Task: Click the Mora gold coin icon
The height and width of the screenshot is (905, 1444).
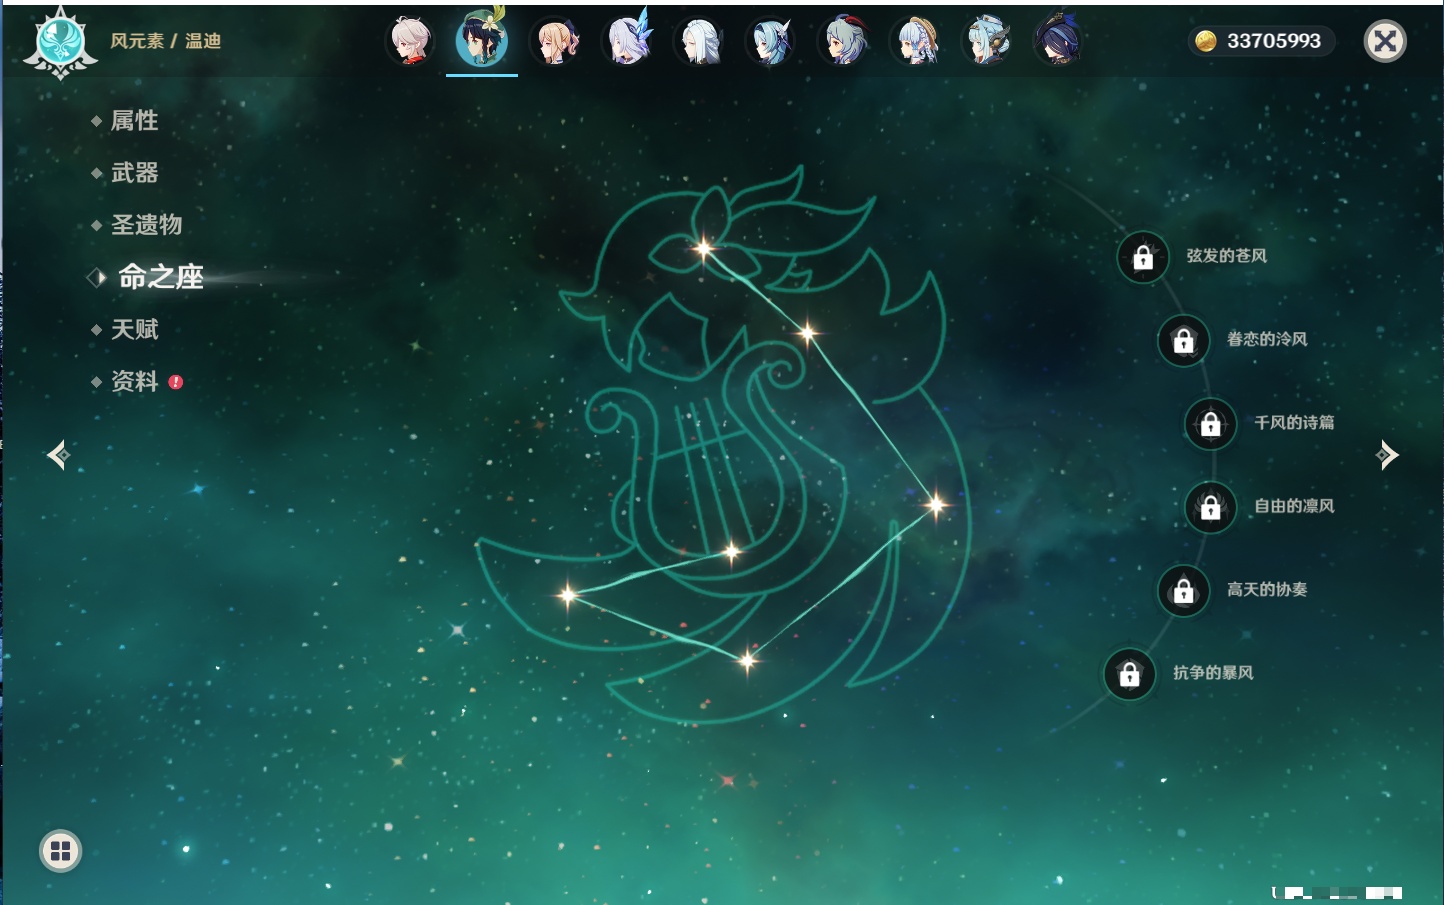Action: click(1206, 41)
